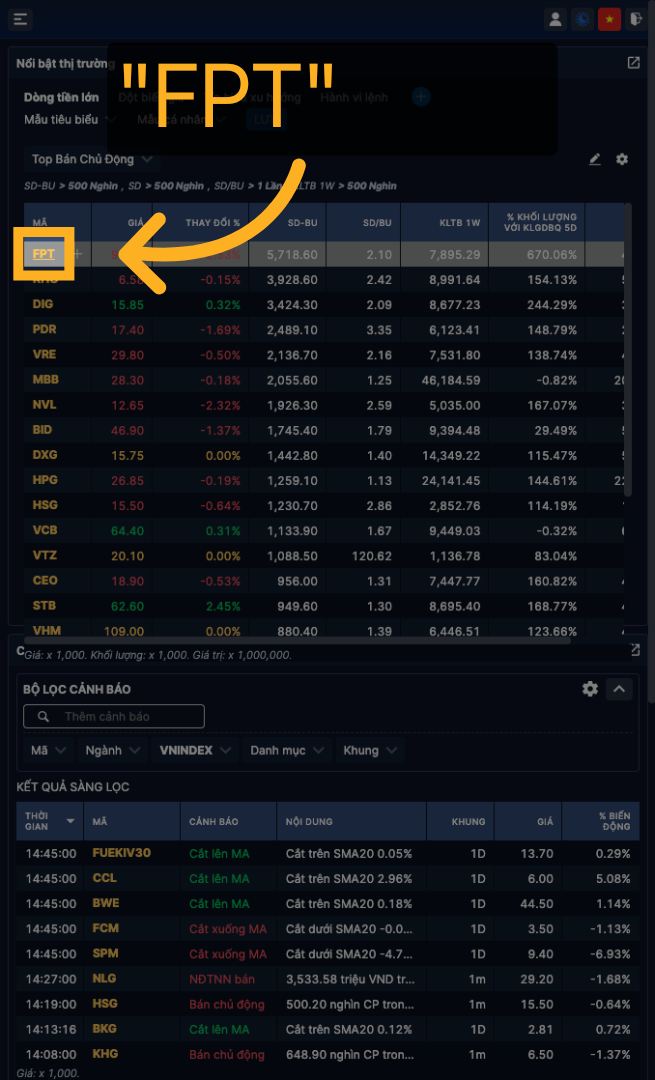
Task: Select the CEO ticker
Action: click(45, 581)
